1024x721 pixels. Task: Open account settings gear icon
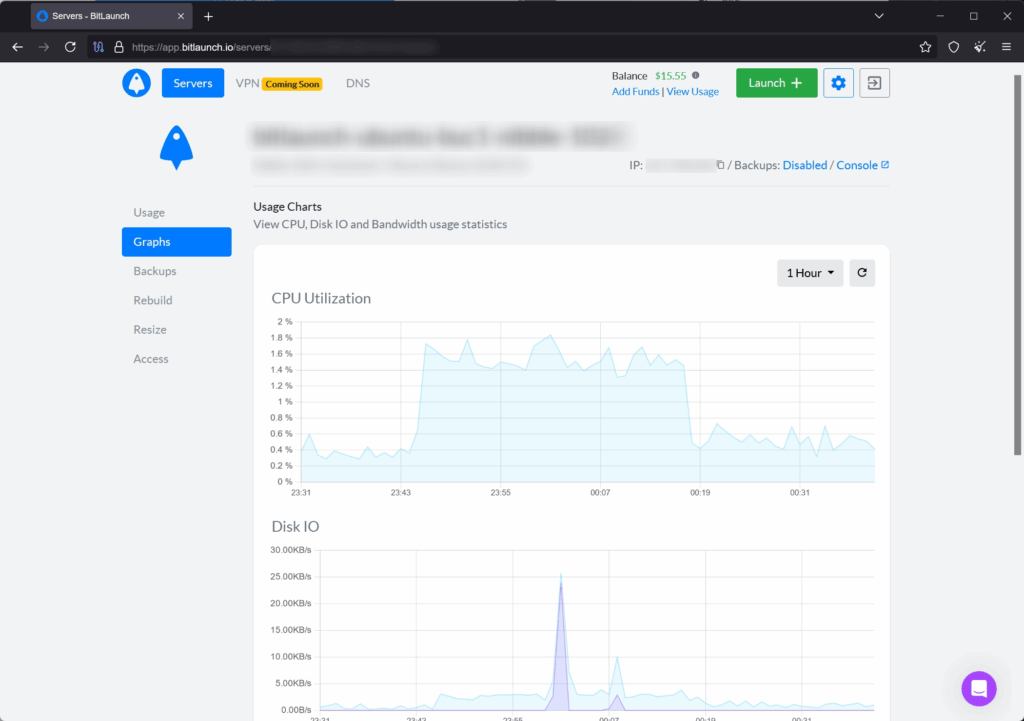click(x=838, y=83)
